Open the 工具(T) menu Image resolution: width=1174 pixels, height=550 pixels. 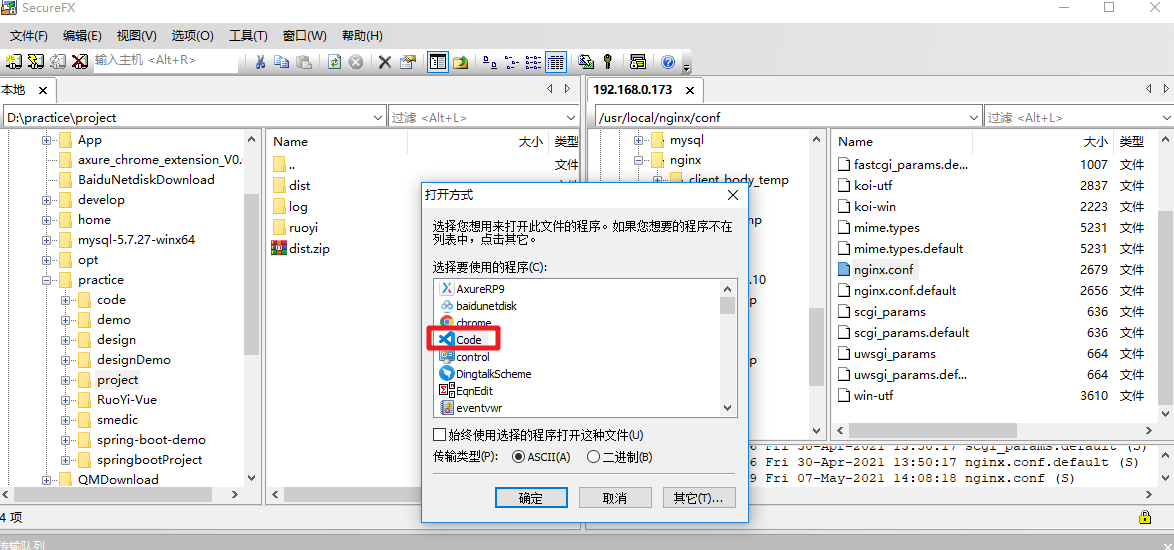248,35
